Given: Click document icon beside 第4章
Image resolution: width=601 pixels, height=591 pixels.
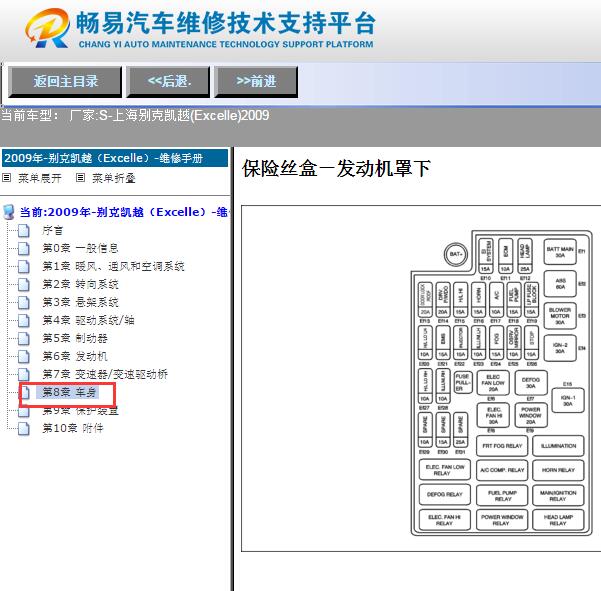Looking at the screenshot, I should 24,321.
